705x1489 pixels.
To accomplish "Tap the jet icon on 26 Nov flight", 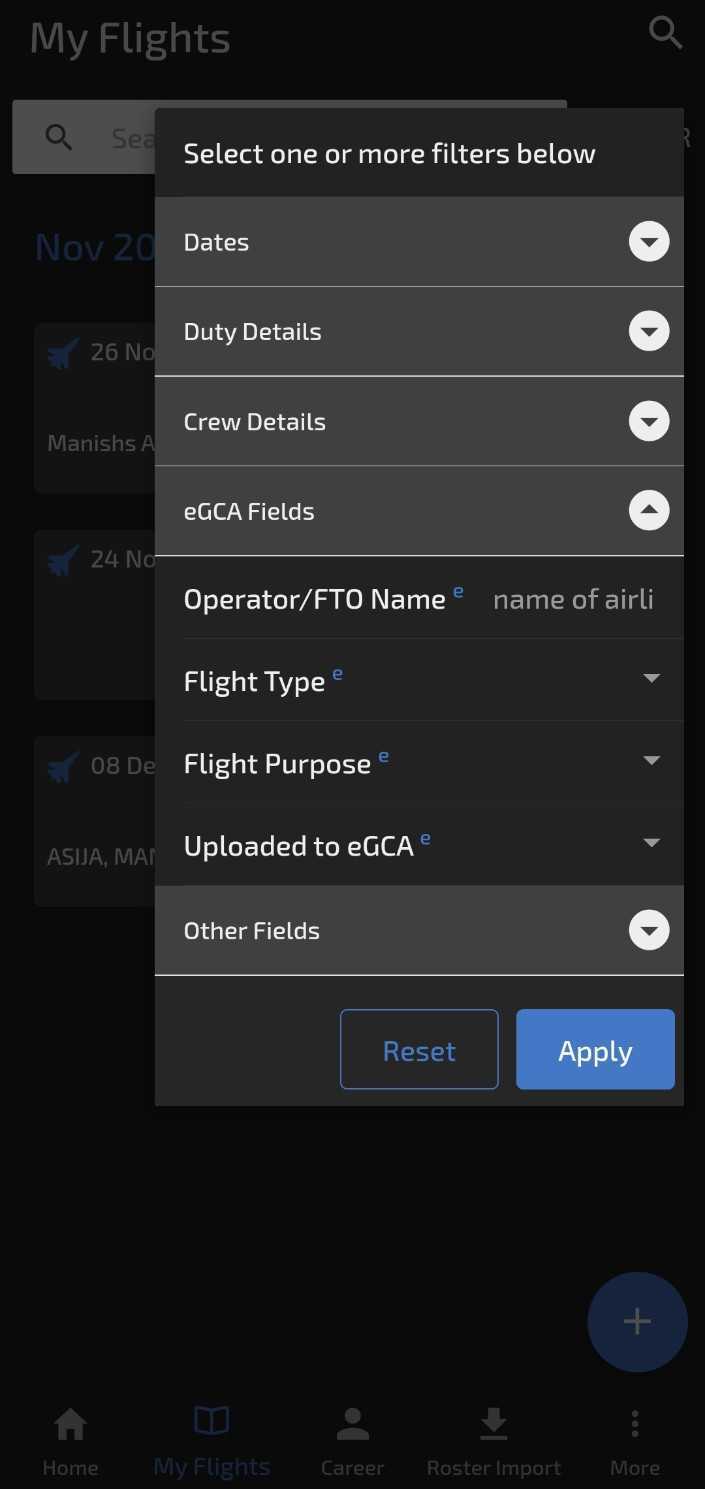I will pyautogui.click(x=63, y=353).
